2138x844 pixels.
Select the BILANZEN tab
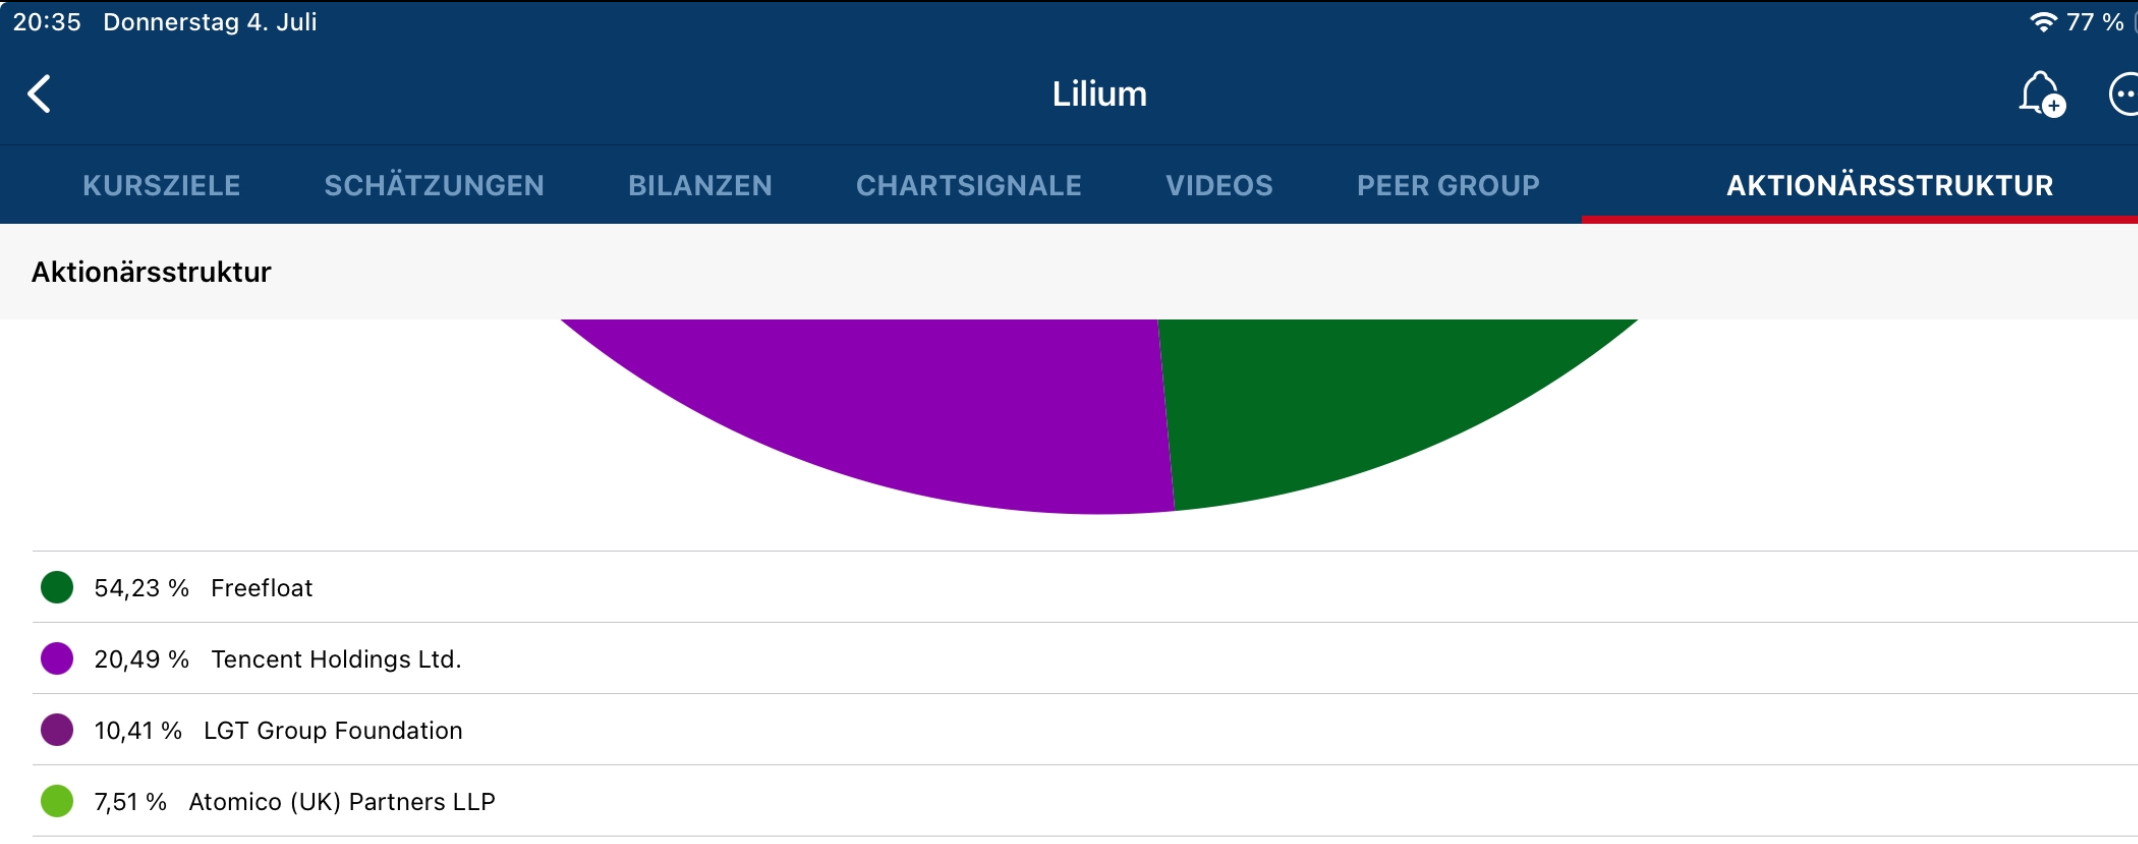(x=700, y=185)
